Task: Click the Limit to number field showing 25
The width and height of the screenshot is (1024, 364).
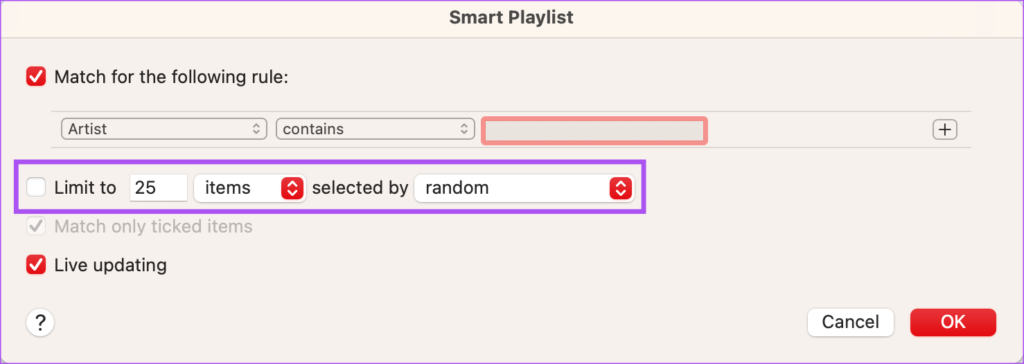Action: coord(159,188)
